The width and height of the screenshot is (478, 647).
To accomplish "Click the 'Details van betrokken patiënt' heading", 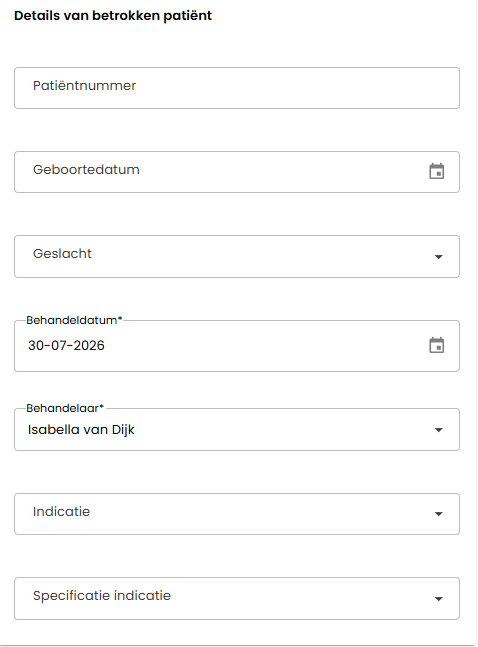I will (x=113, y=16).
